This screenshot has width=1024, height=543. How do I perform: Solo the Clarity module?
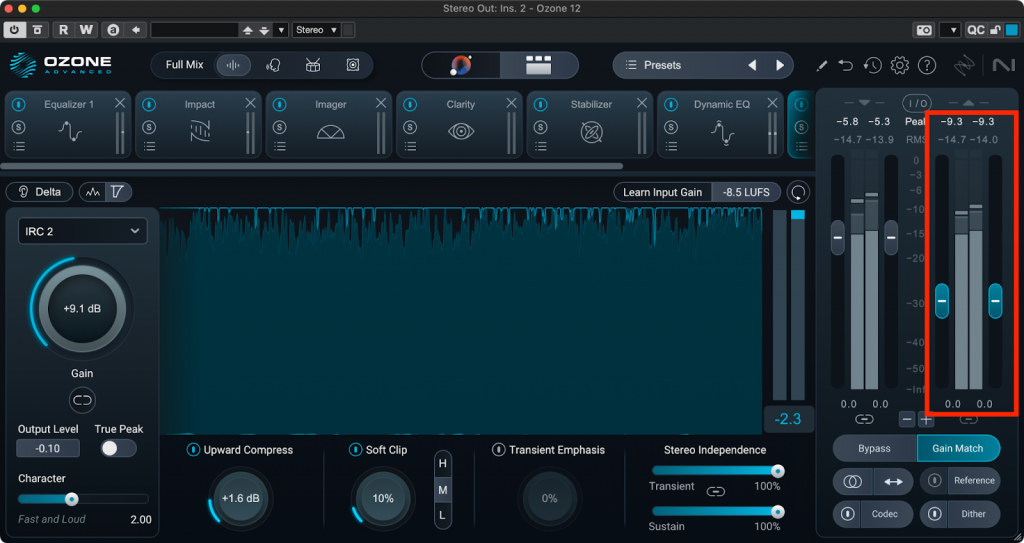click(x=410, y=127)
